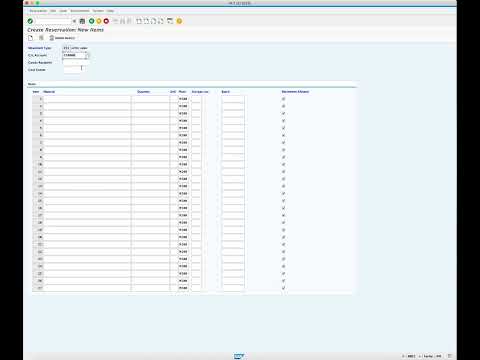Click the 'Create Reservation: New Items' title

click(x=65, y=30)
